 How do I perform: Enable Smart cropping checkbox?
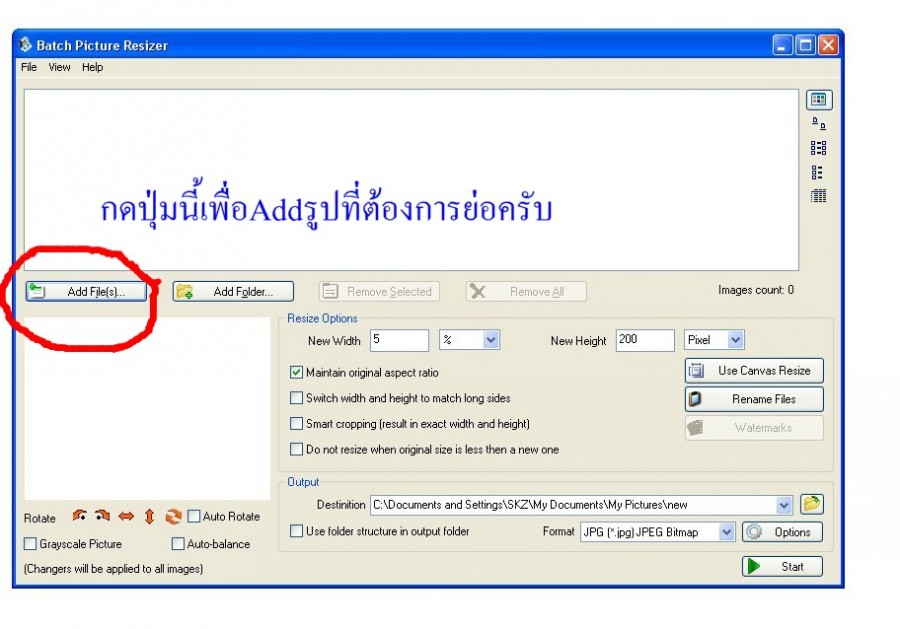(x=296, y=424)
